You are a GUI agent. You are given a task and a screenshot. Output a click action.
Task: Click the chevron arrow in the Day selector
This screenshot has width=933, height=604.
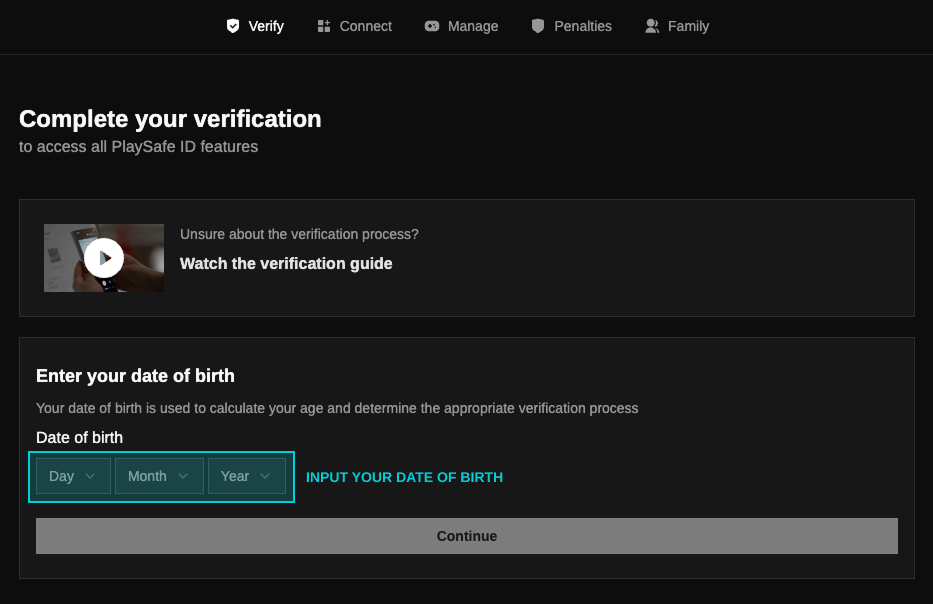pyautogui.click(x=90, y=476)
